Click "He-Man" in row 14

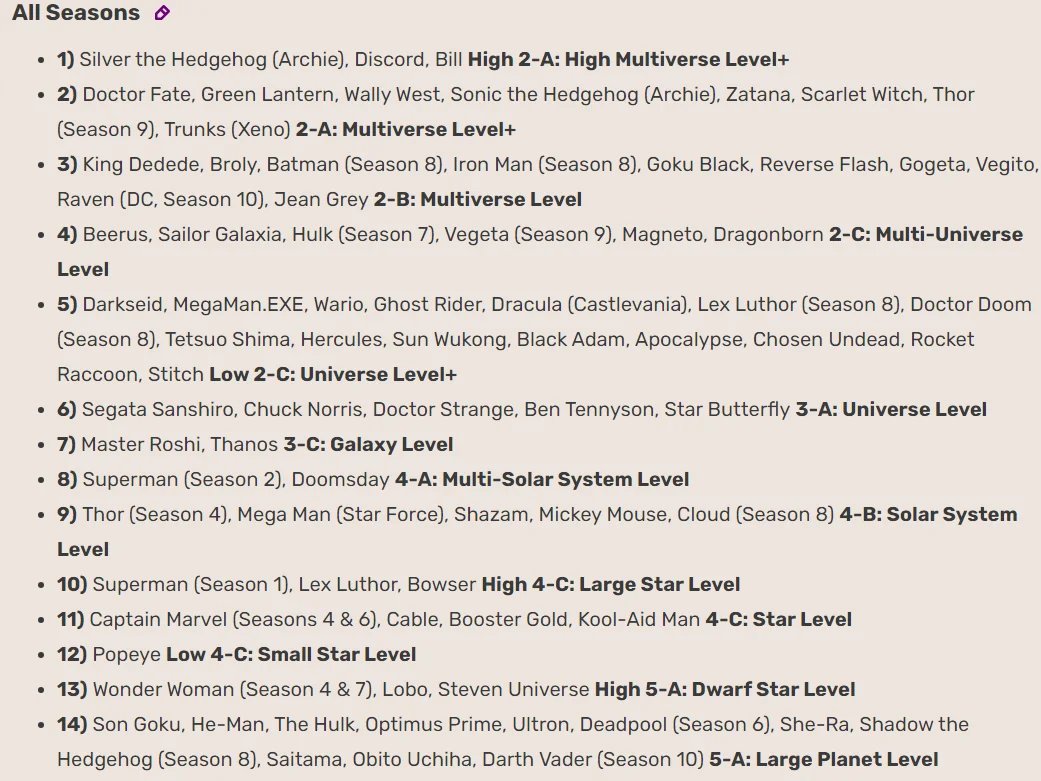pyautogui.click(x=227, y=725)
